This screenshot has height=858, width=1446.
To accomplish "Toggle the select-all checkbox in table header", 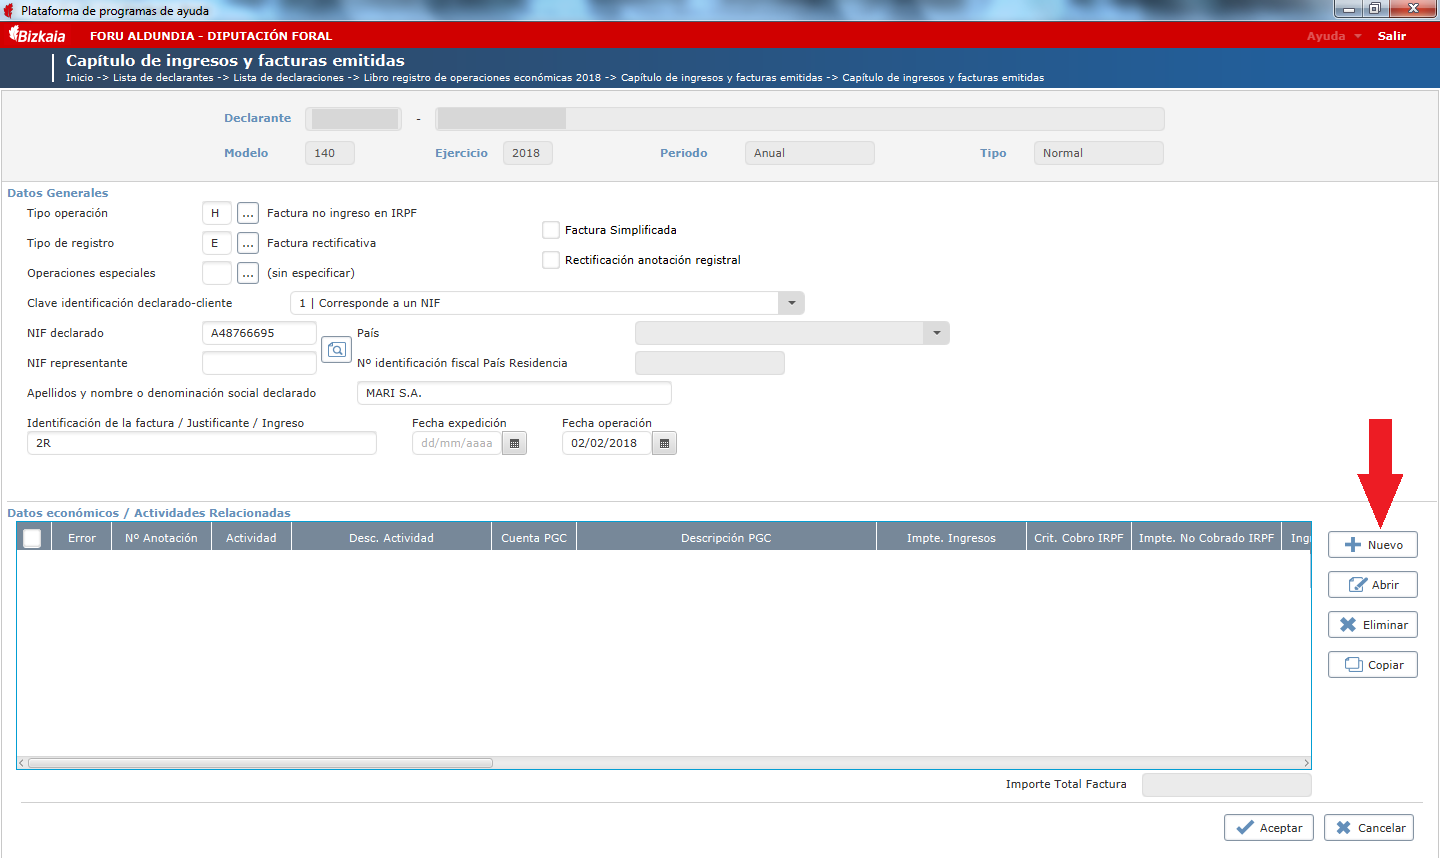I will tap(32, 538).
